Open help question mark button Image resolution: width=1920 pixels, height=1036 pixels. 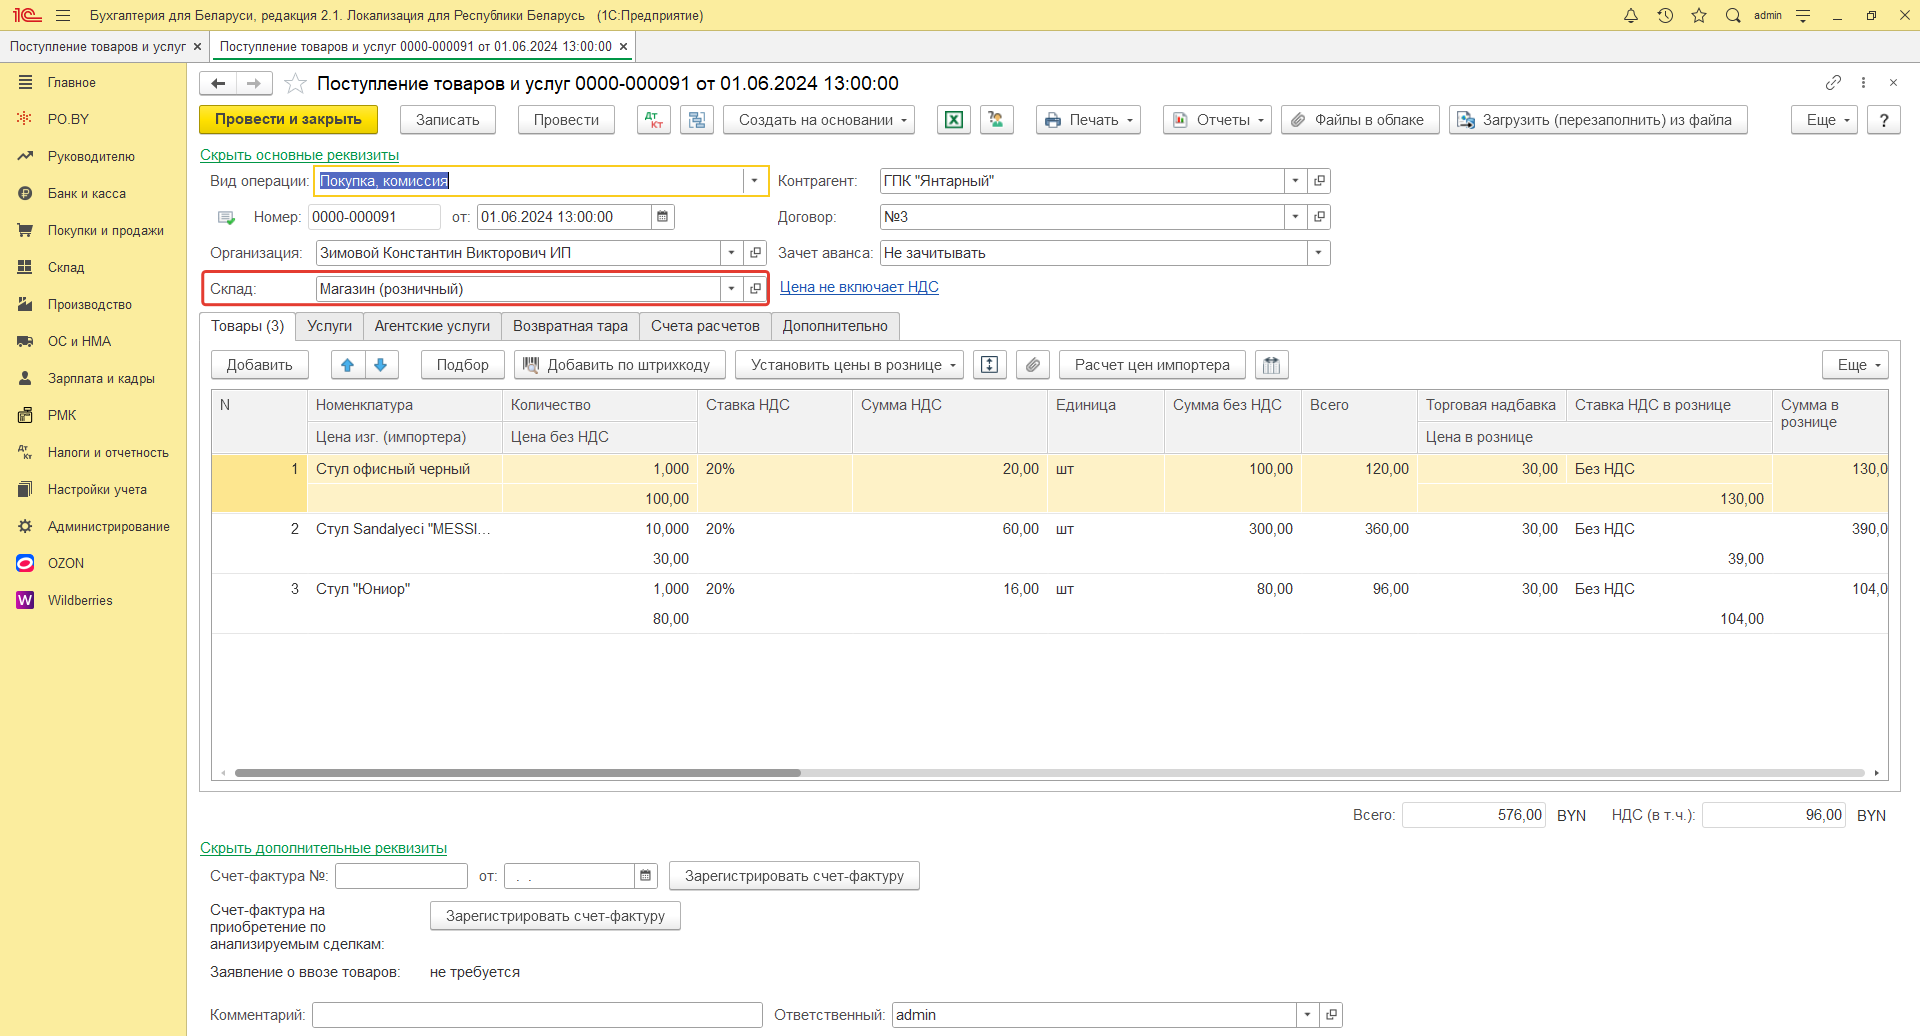point(1884,120)
